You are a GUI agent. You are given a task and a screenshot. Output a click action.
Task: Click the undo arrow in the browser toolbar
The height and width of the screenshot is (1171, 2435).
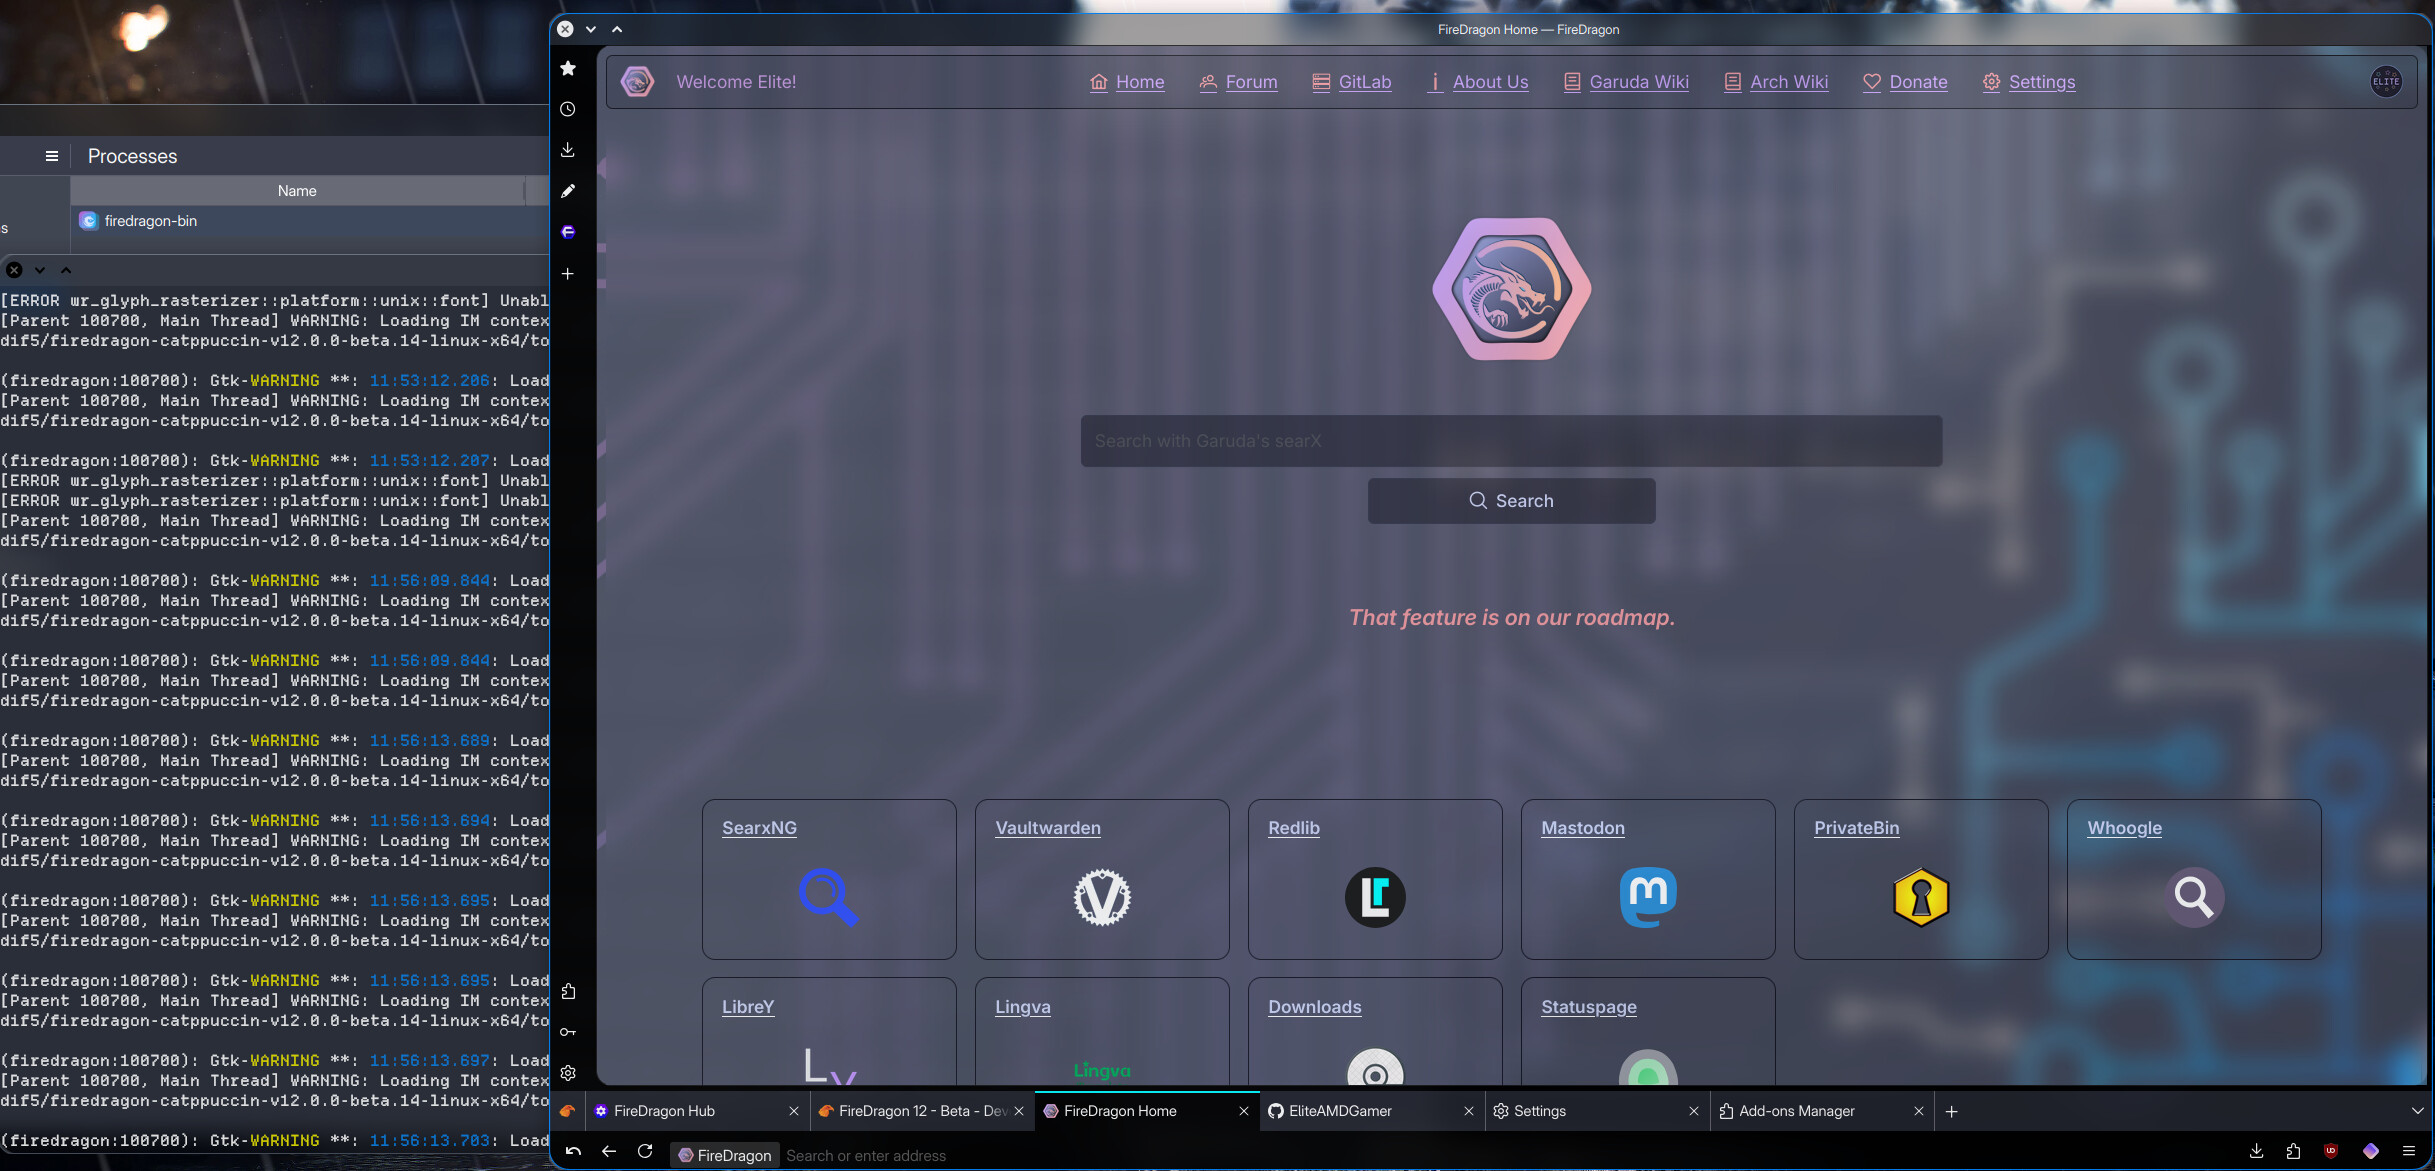[x=573, y=1151]
